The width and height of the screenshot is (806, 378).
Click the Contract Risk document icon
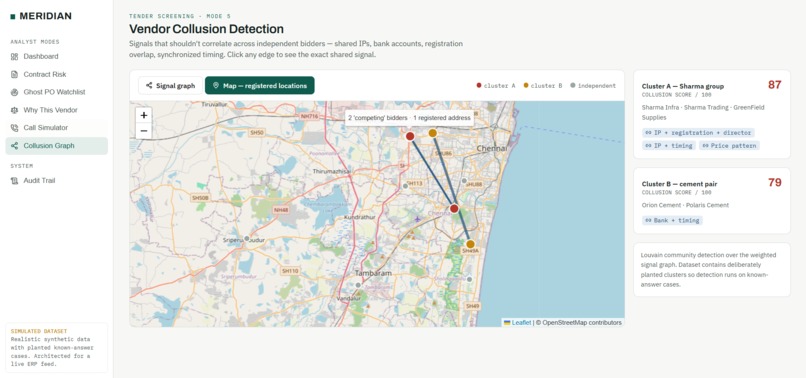click(14, 74)
